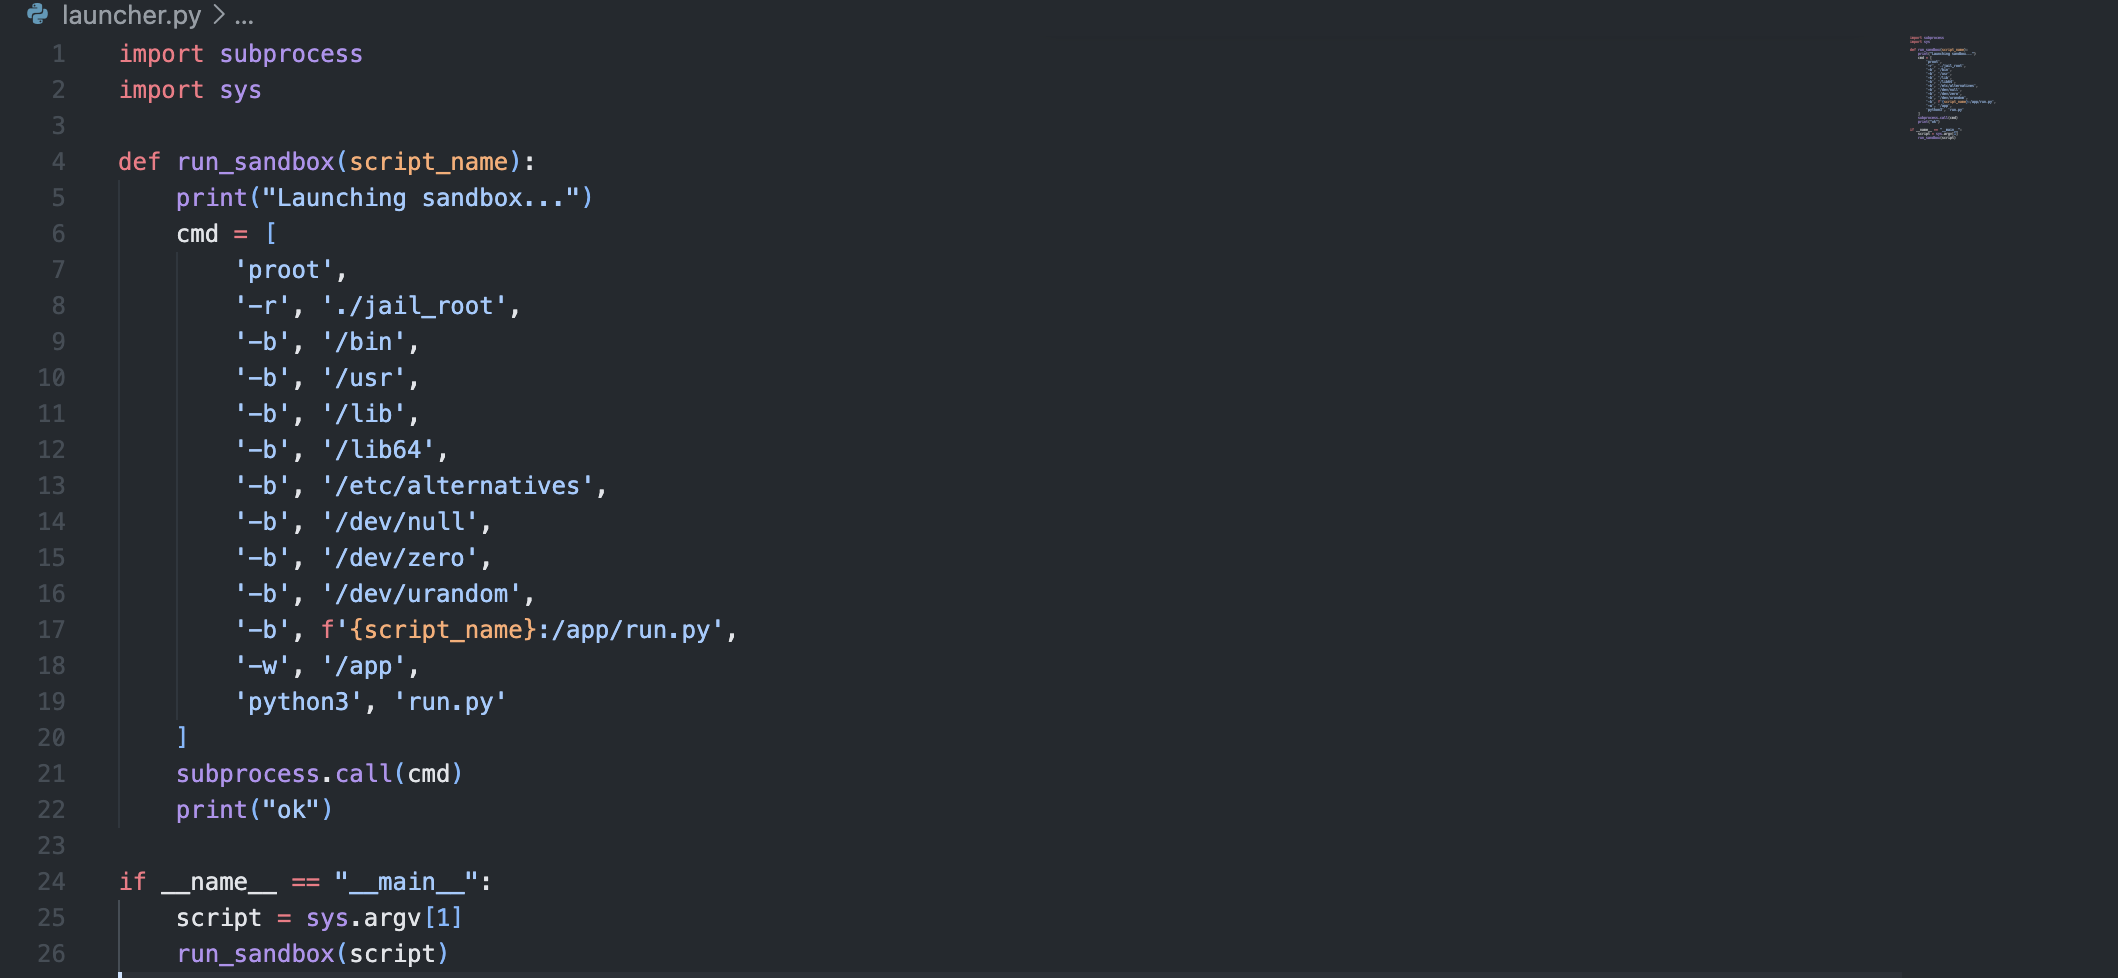The image size is (2118, 978).
Task: Click the sys module on import line 2
Action: pos(240,90)
